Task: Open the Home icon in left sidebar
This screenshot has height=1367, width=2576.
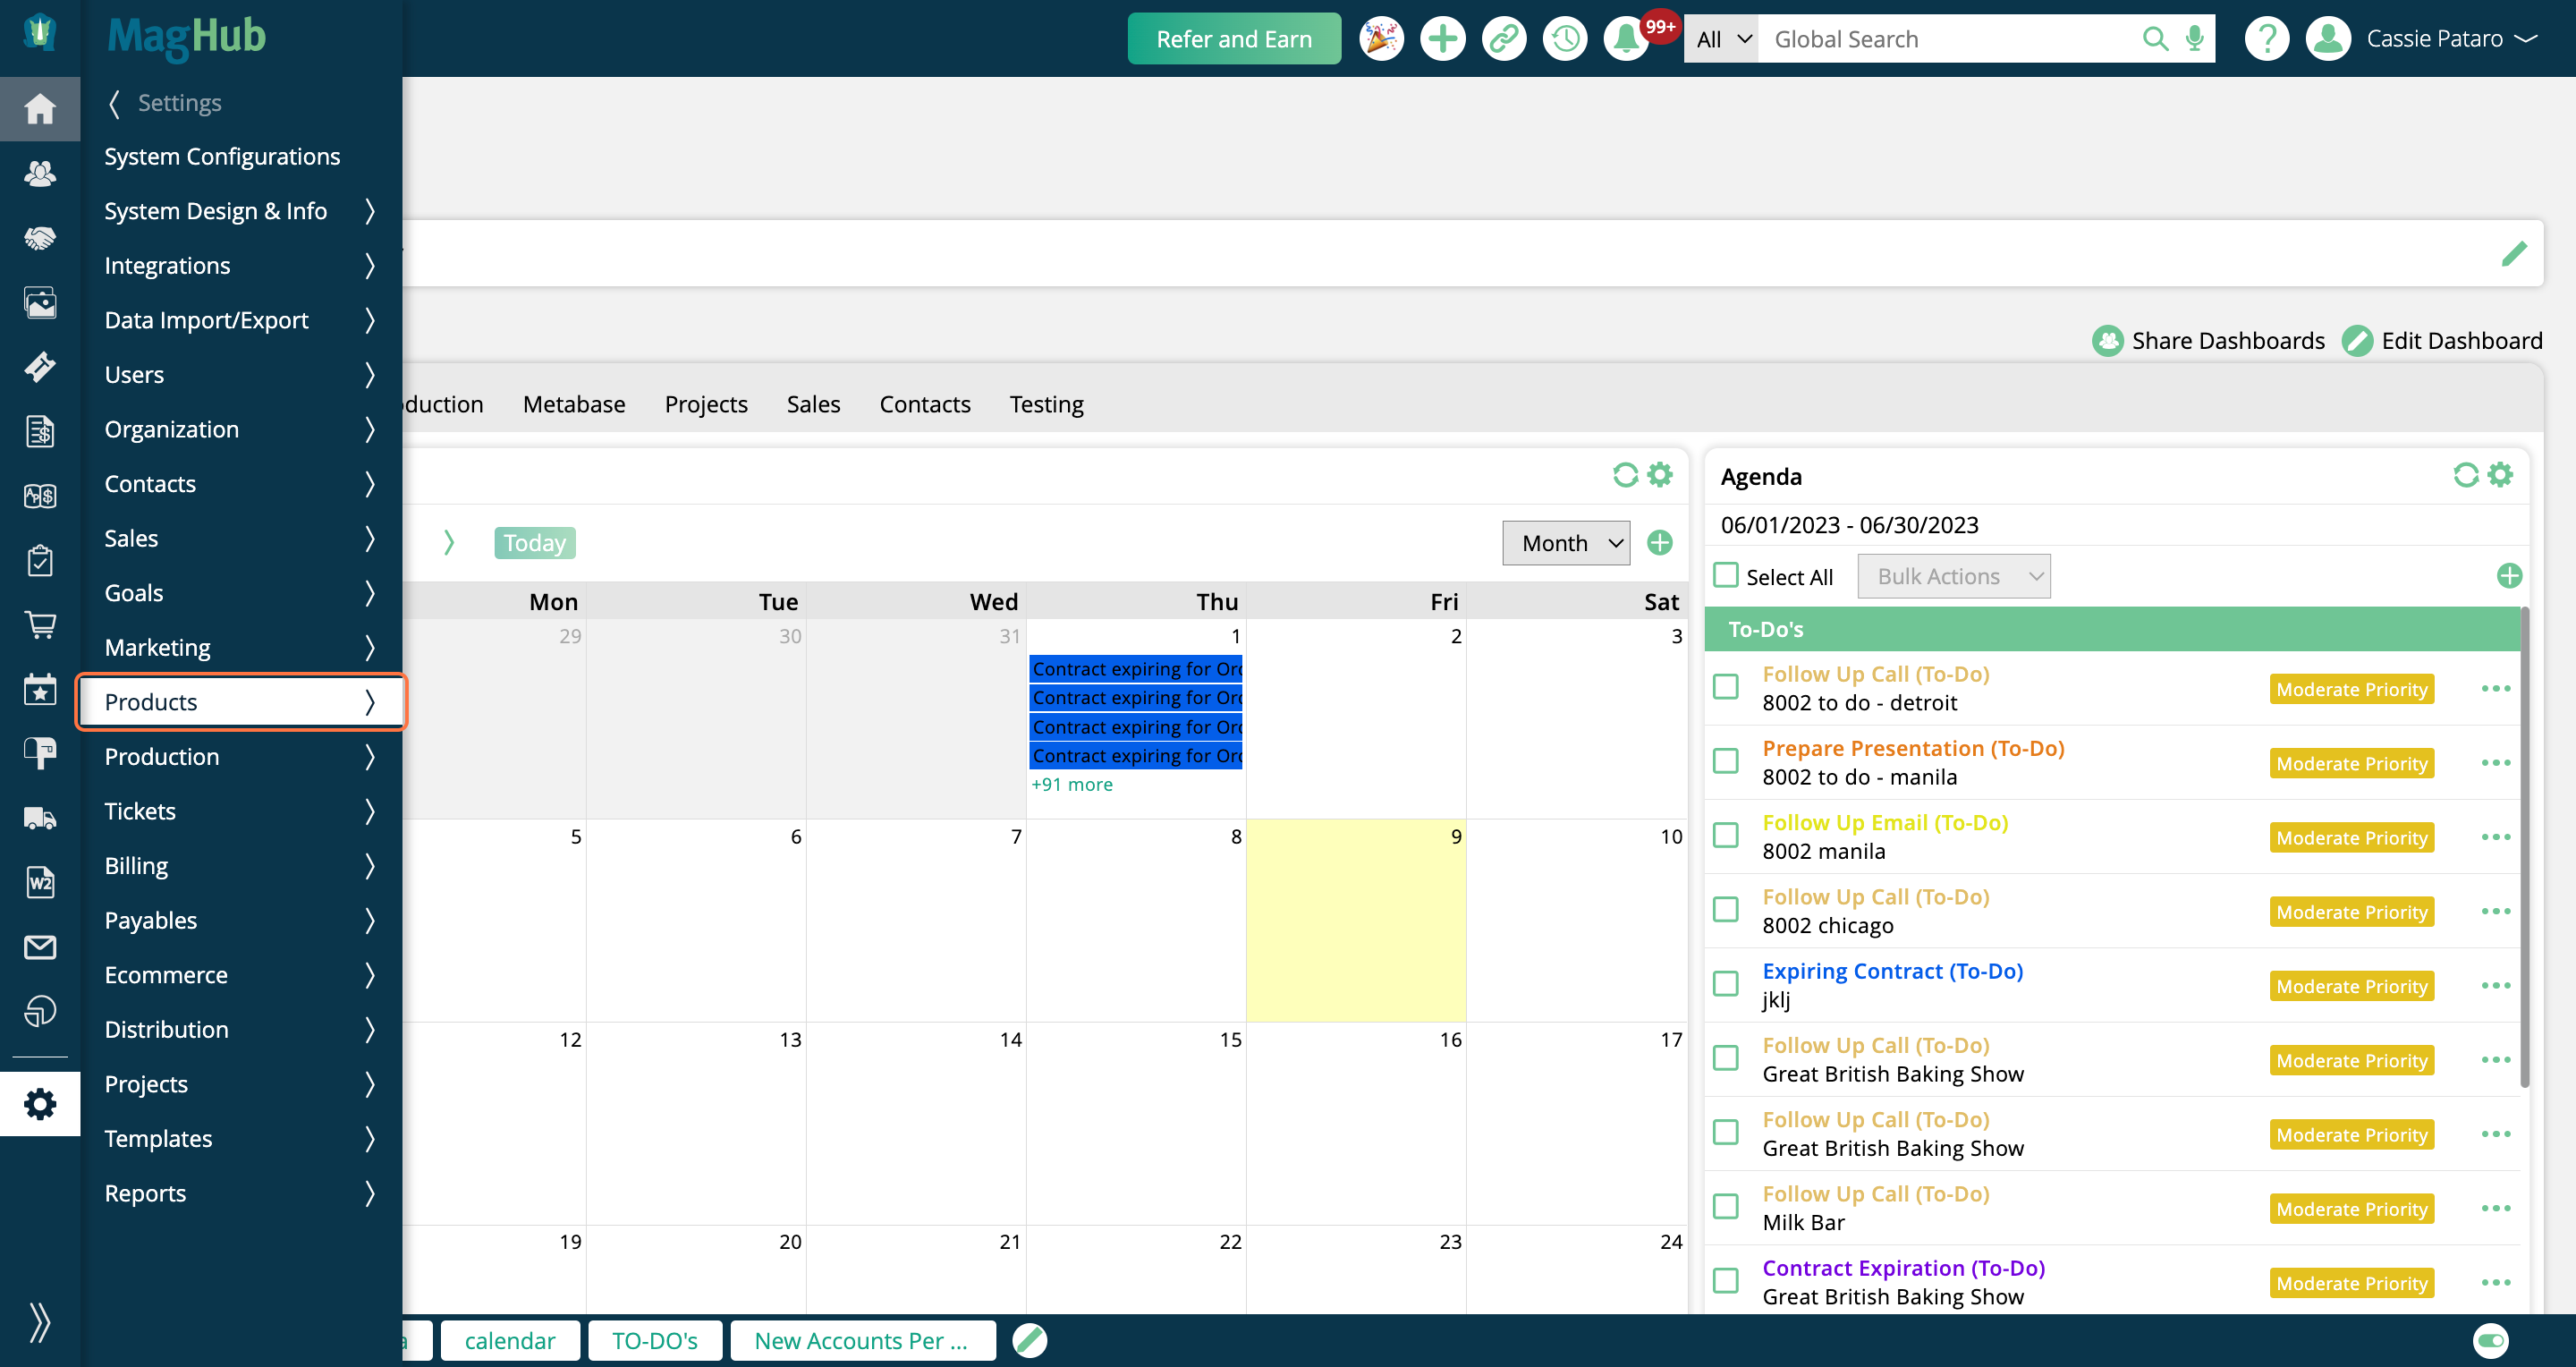Action: [40, 108]
